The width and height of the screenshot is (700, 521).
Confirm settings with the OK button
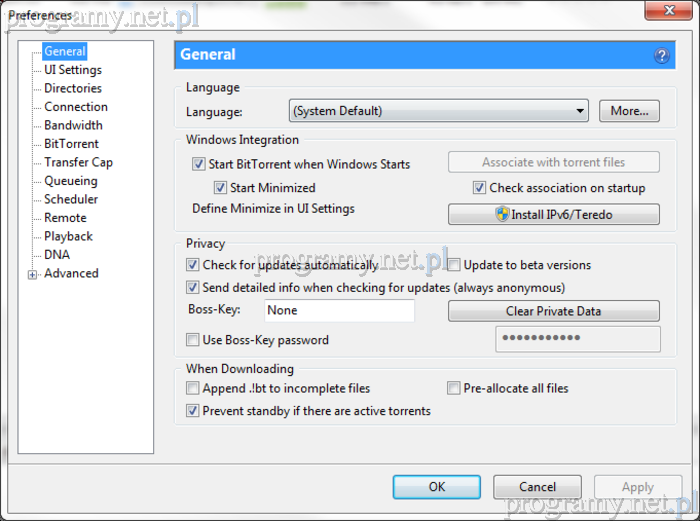pos(436,487)
